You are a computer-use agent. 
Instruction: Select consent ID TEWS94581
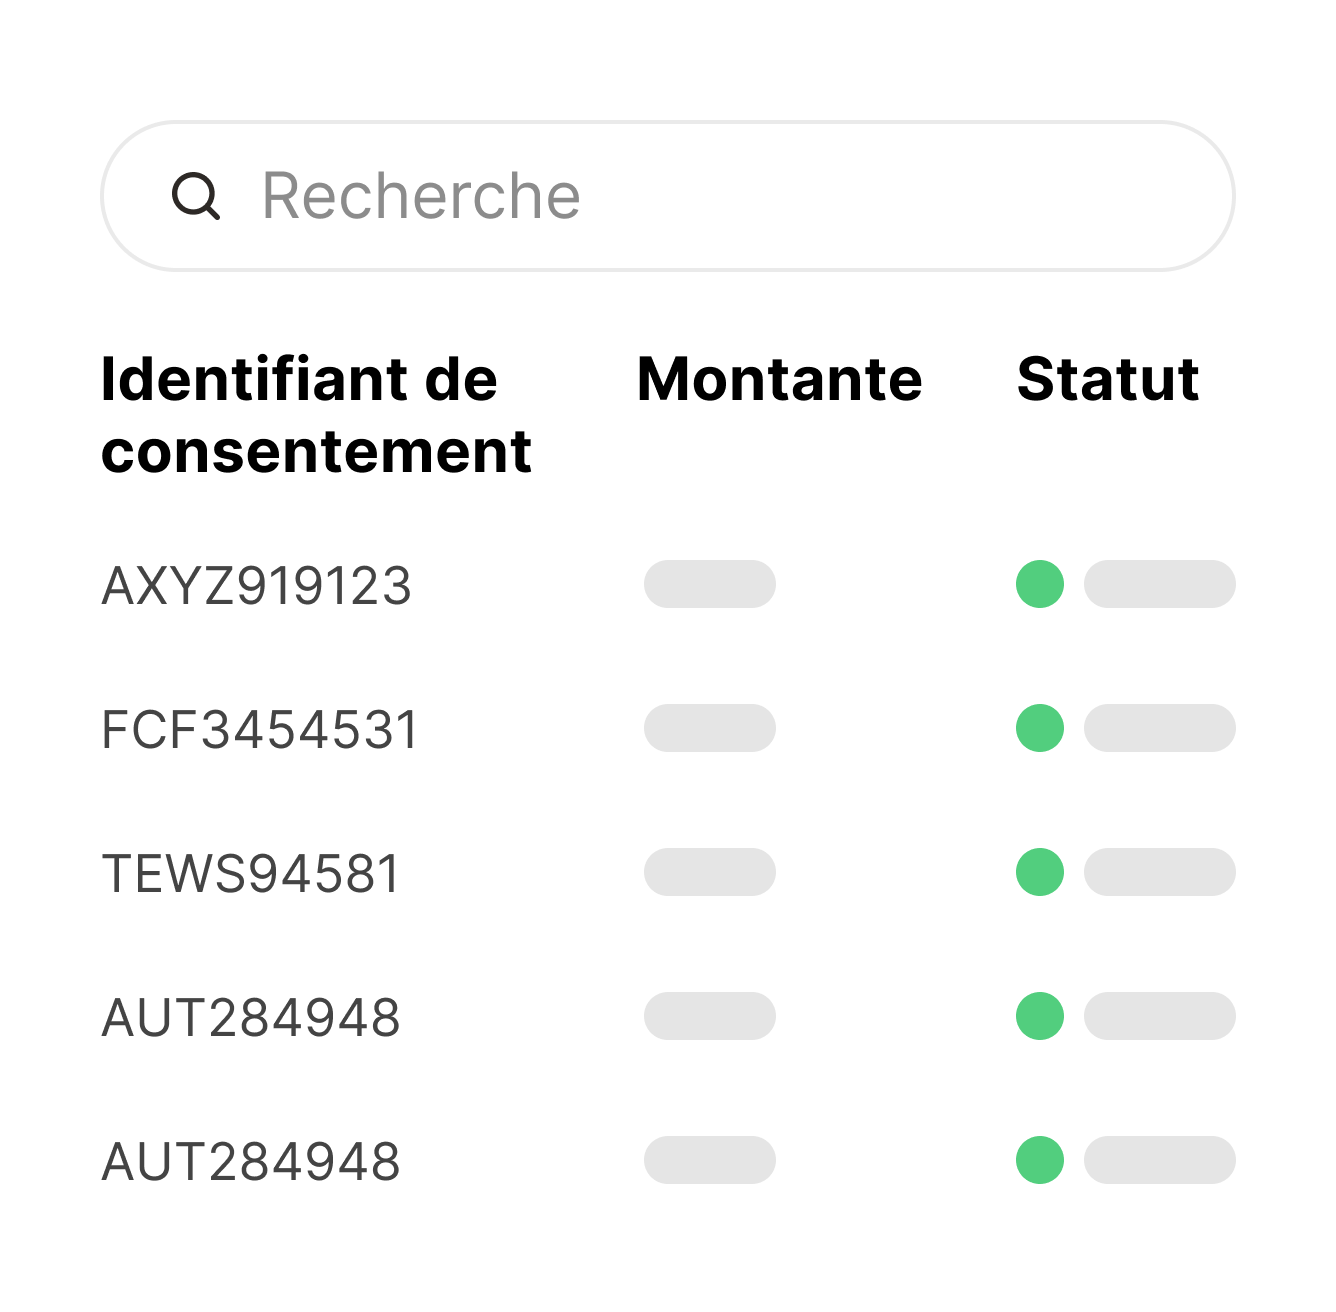pyautogui.click(x=251, y=874)
